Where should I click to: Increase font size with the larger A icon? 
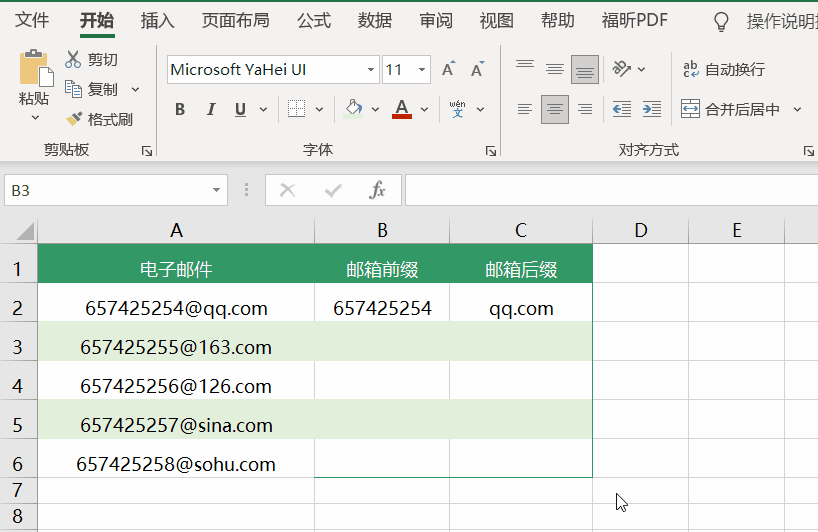click(448, 70)
